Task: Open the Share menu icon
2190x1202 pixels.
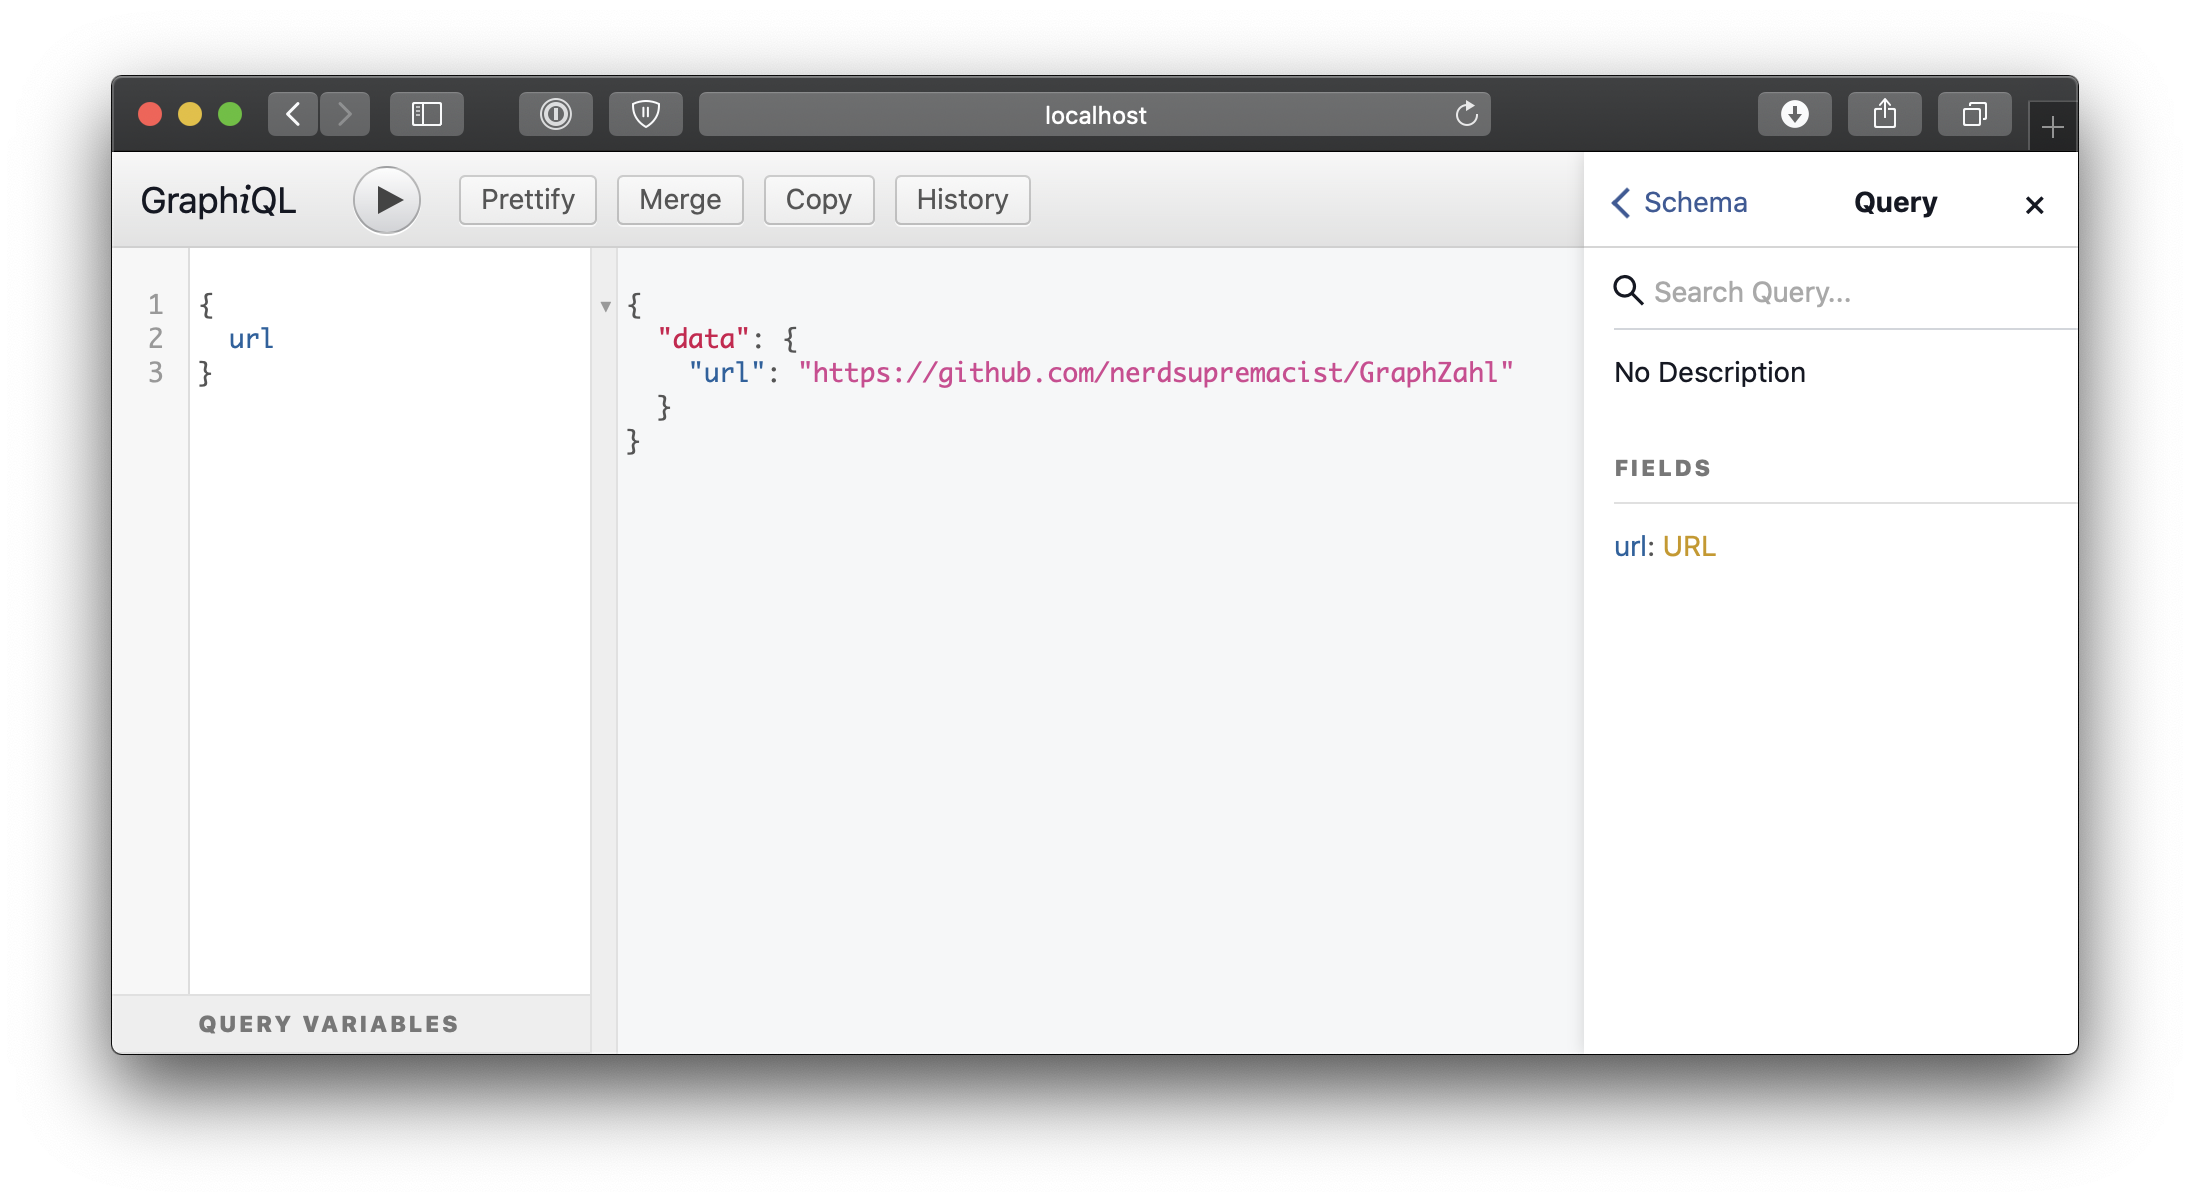Action: click(x=1885, y=114)
